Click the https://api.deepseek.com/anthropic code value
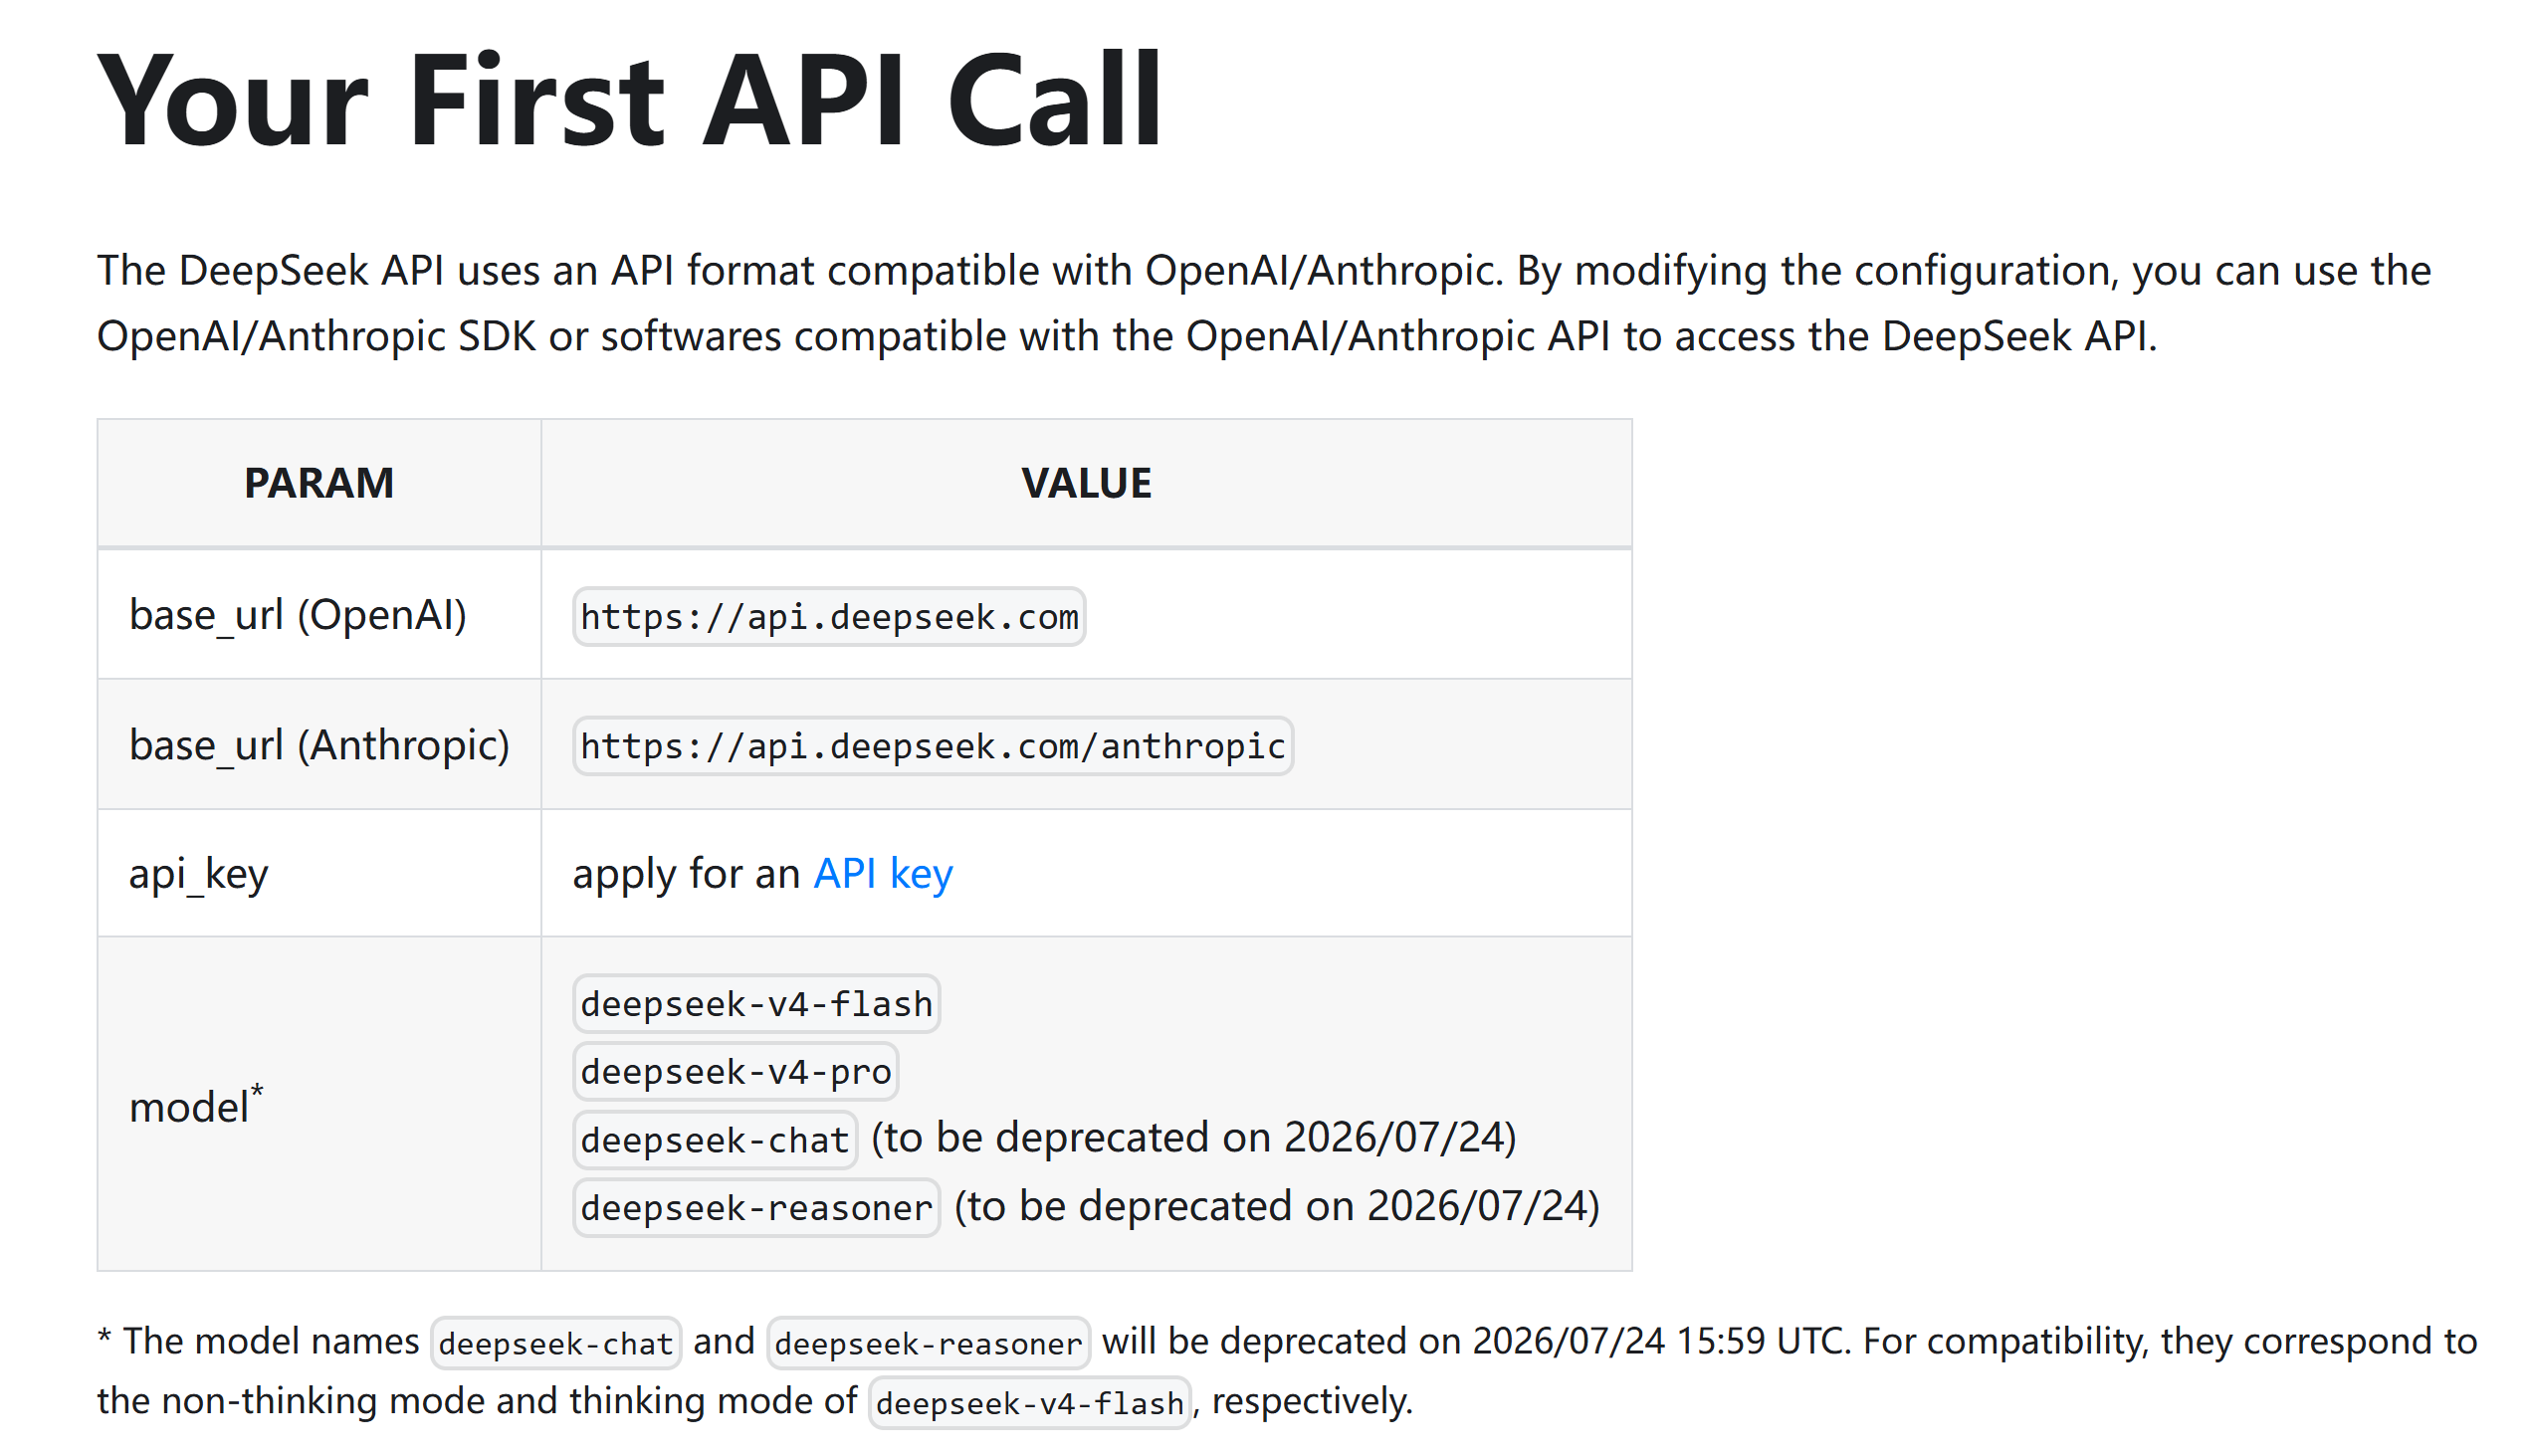This screenshot has height=1456, width=2527. click(x=933, y=746)
